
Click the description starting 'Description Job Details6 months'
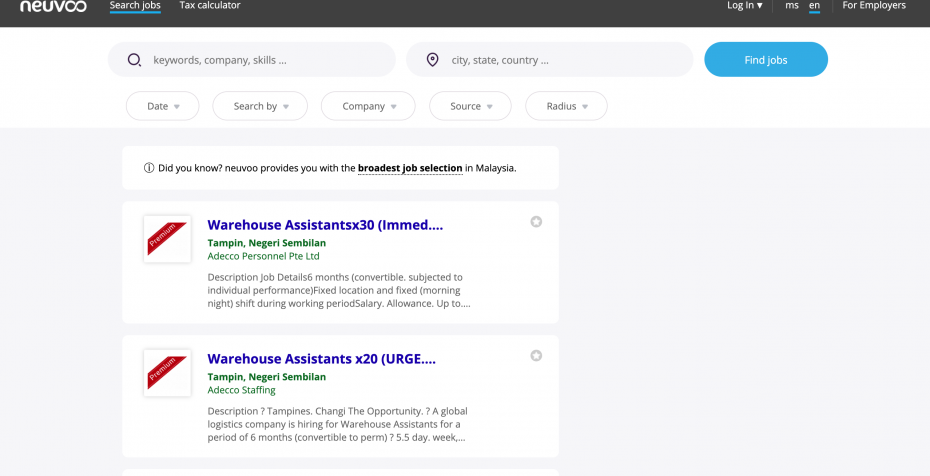pos(339,290)
